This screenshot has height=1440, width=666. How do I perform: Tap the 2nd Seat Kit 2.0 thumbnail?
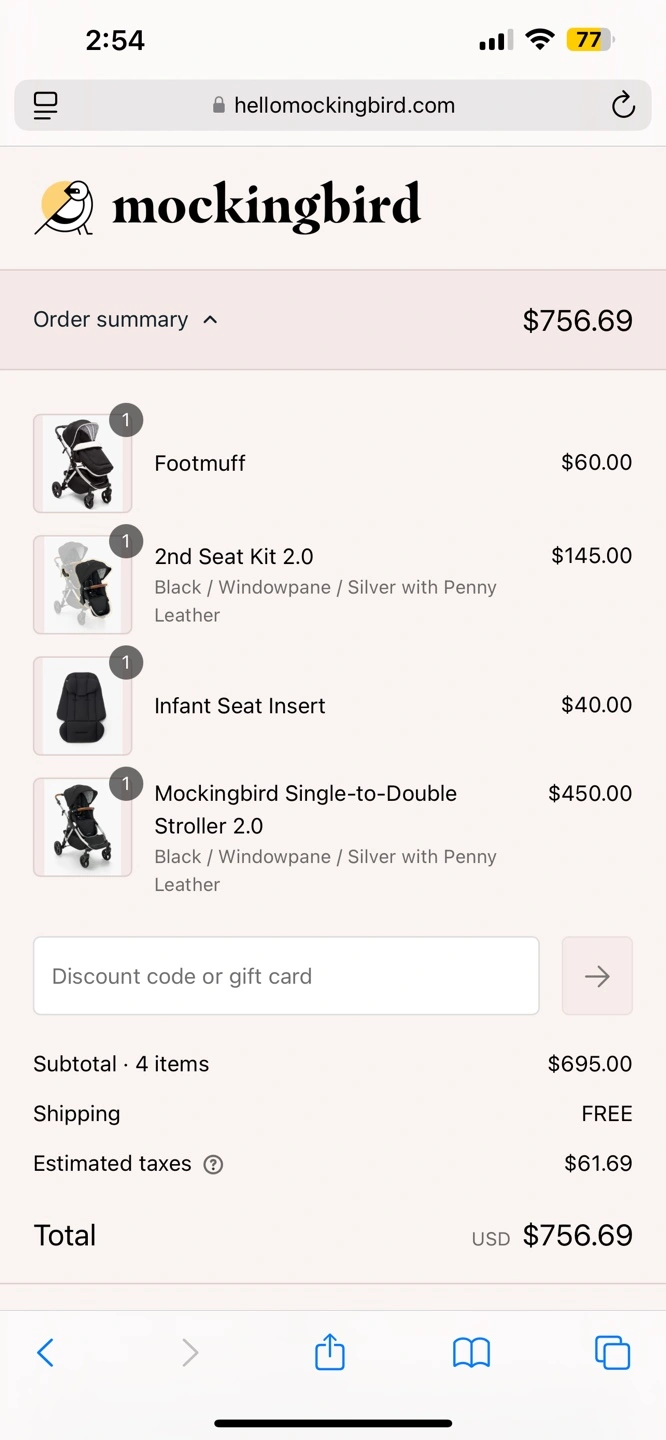[83, 585]
